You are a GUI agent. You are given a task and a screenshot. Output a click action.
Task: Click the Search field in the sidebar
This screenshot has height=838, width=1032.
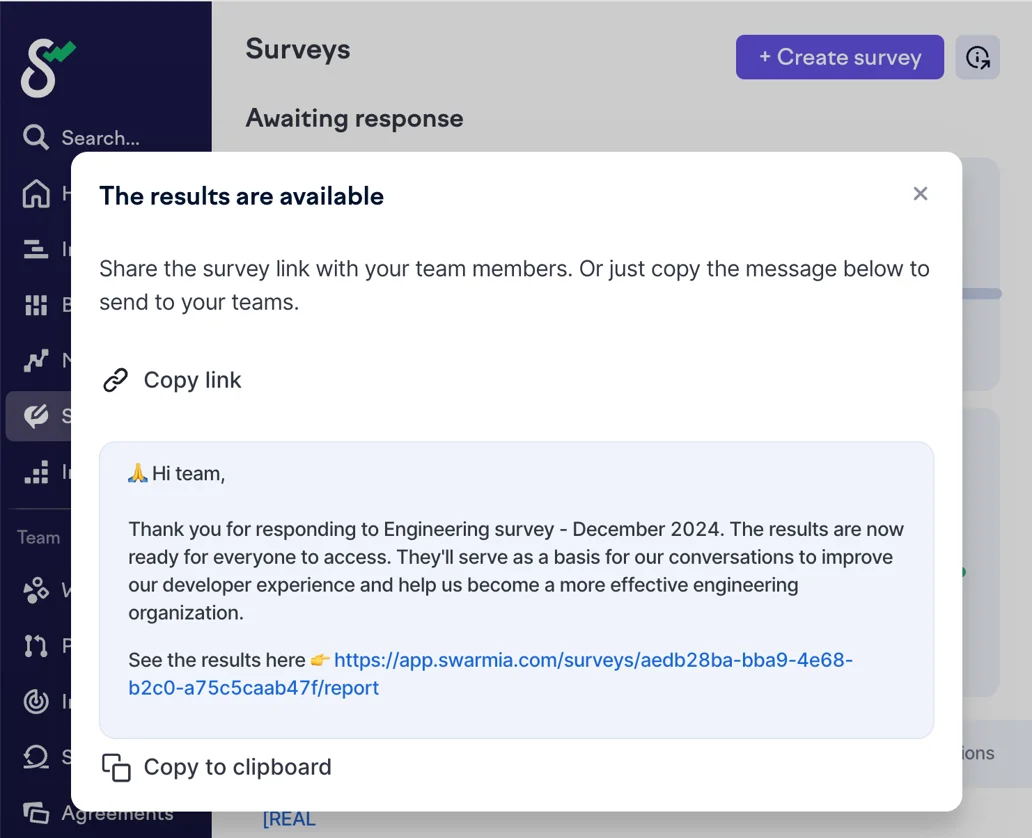[x=100, y=138]
